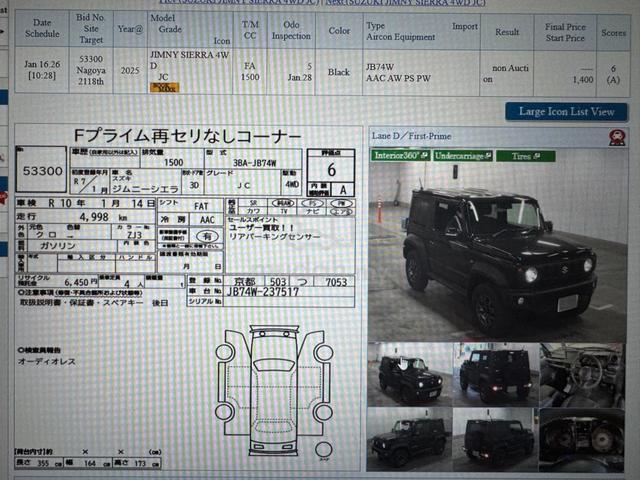The height and width of the screenshot is (480, 640).
Task: Open the Large Icon List View
Action: pyautogui.click(x=566, y=112)
